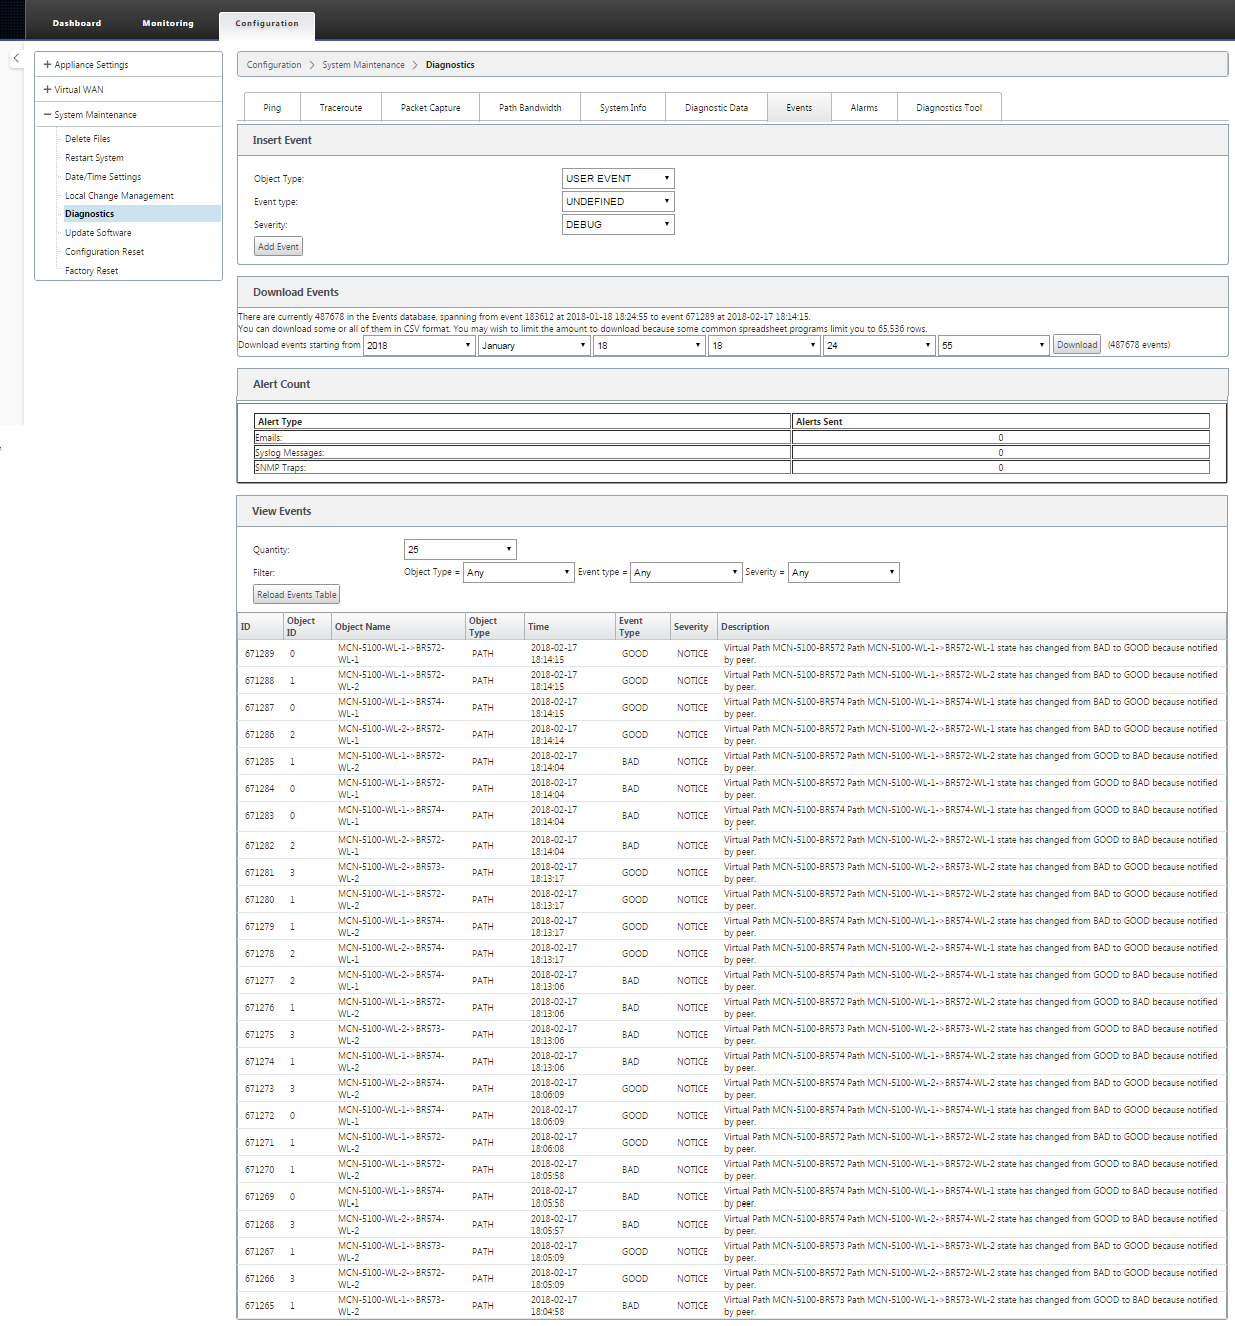This screenshot has height=1326, width=1235.
Task: Switch to the Alarms tab
Action: tap(864, 108)
